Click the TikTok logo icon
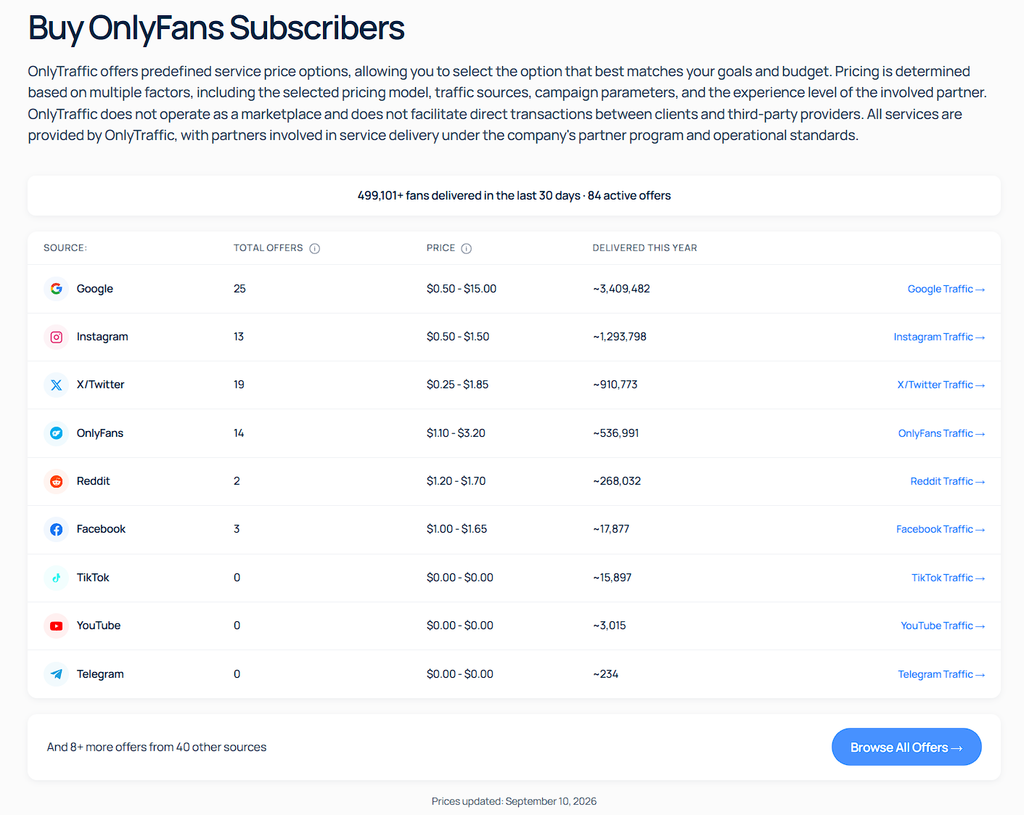This screenshot has height=815, width=1024. click(56, 577)
